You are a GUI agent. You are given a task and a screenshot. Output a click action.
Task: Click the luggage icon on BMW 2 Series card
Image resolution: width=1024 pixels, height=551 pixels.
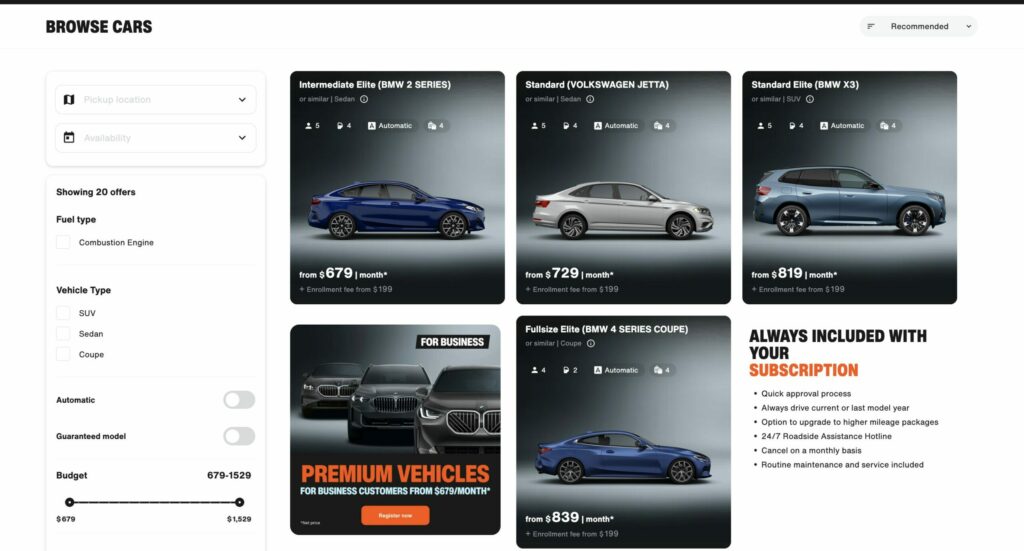432,126
